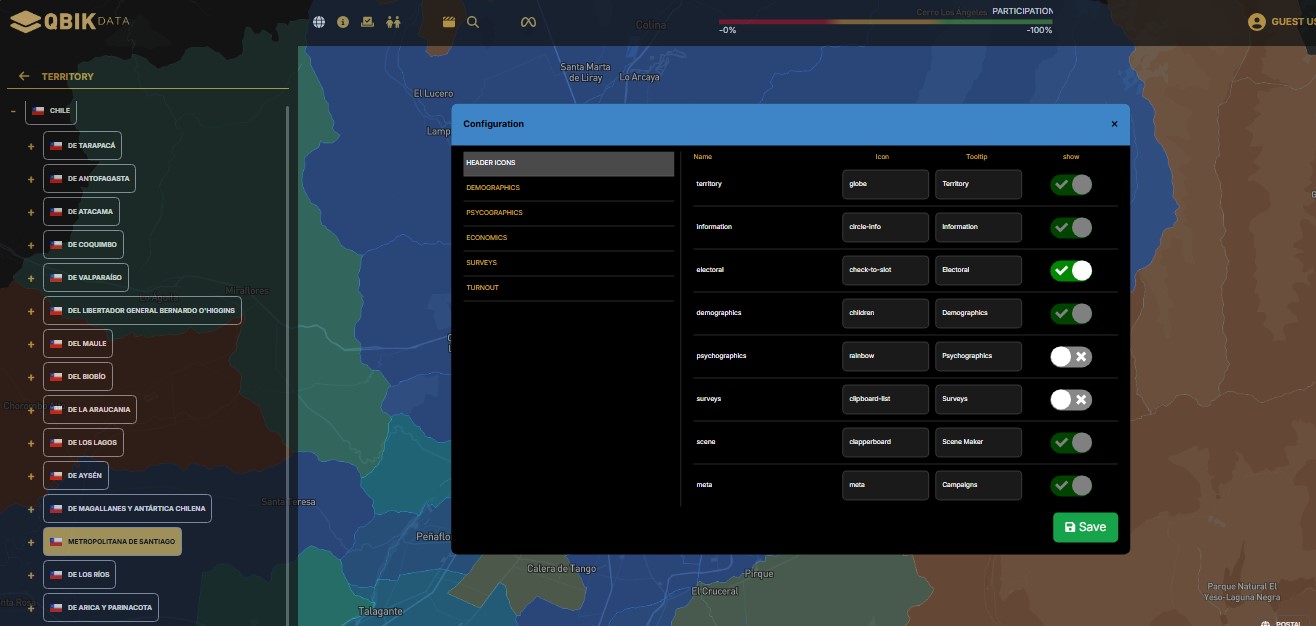The height and width of the screenshot is (626, 1316).
Task: Launch Scene Maker via clapperboard icon
Action: tap(449, 22)
